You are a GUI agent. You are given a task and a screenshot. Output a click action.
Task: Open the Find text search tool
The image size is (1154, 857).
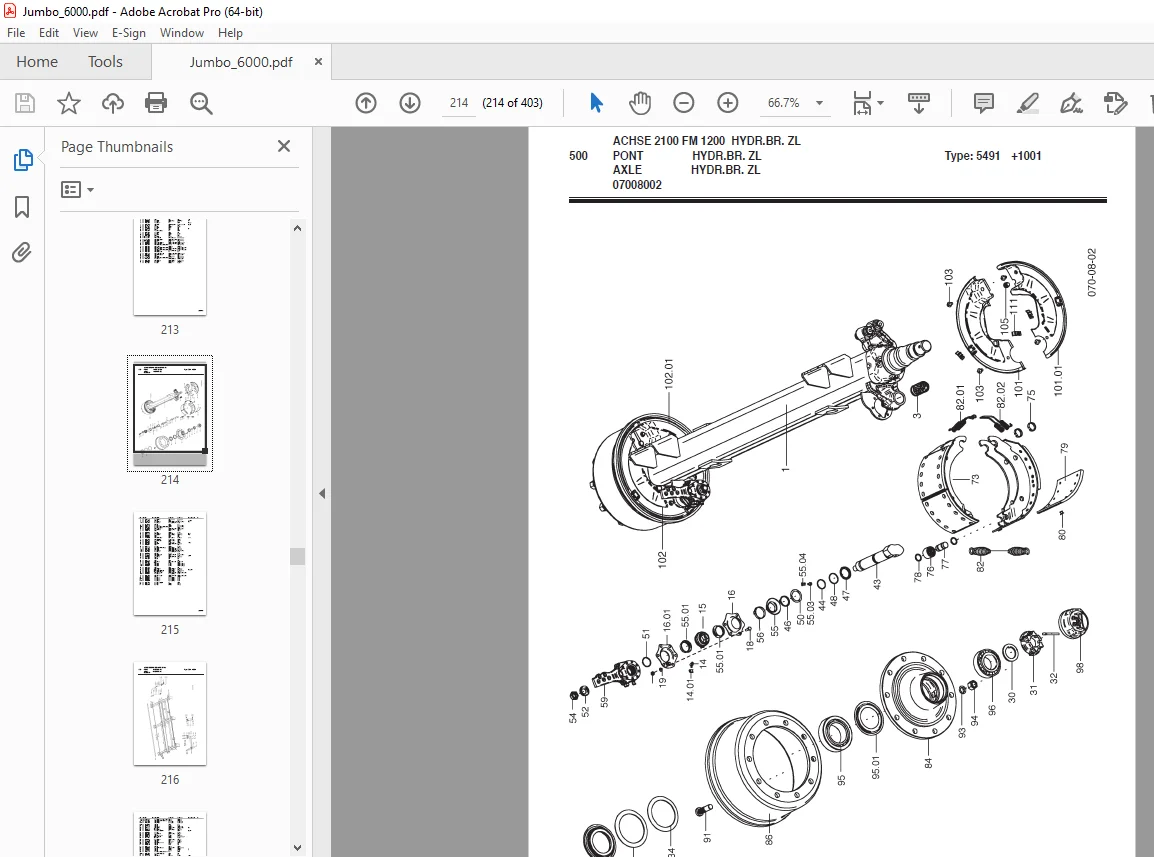pyautogui.click(x=201, y=103)
